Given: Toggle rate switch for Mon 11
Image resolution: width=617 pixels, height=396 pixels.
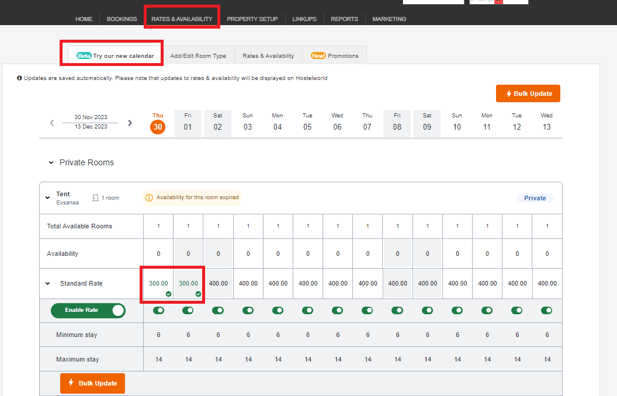Looking at the screenshot, I should click(487, 311).
